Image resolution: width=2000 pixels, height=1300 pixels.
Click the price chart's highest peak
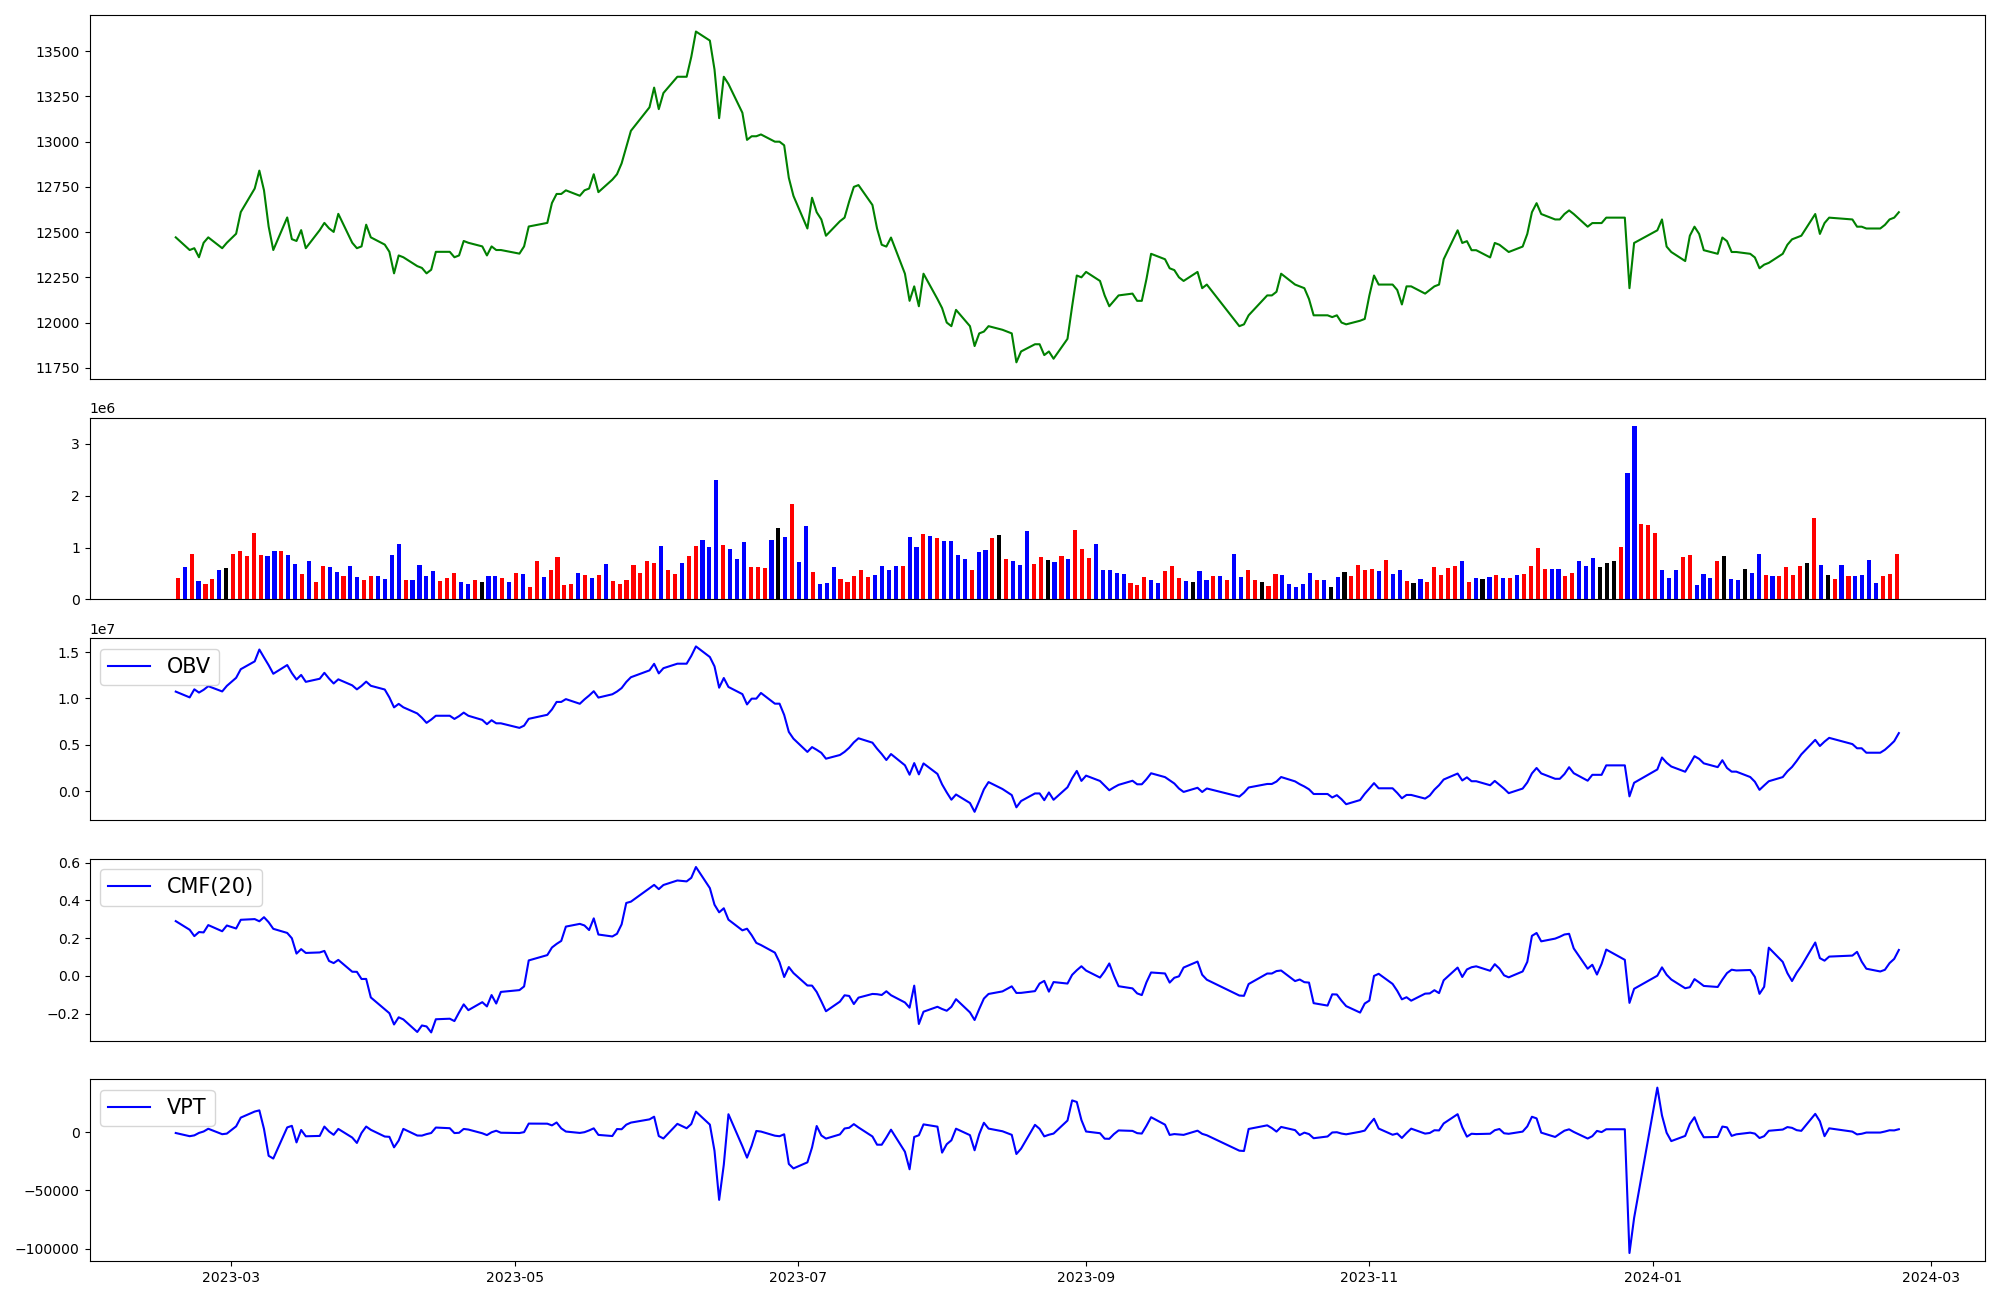click(696, 32)
